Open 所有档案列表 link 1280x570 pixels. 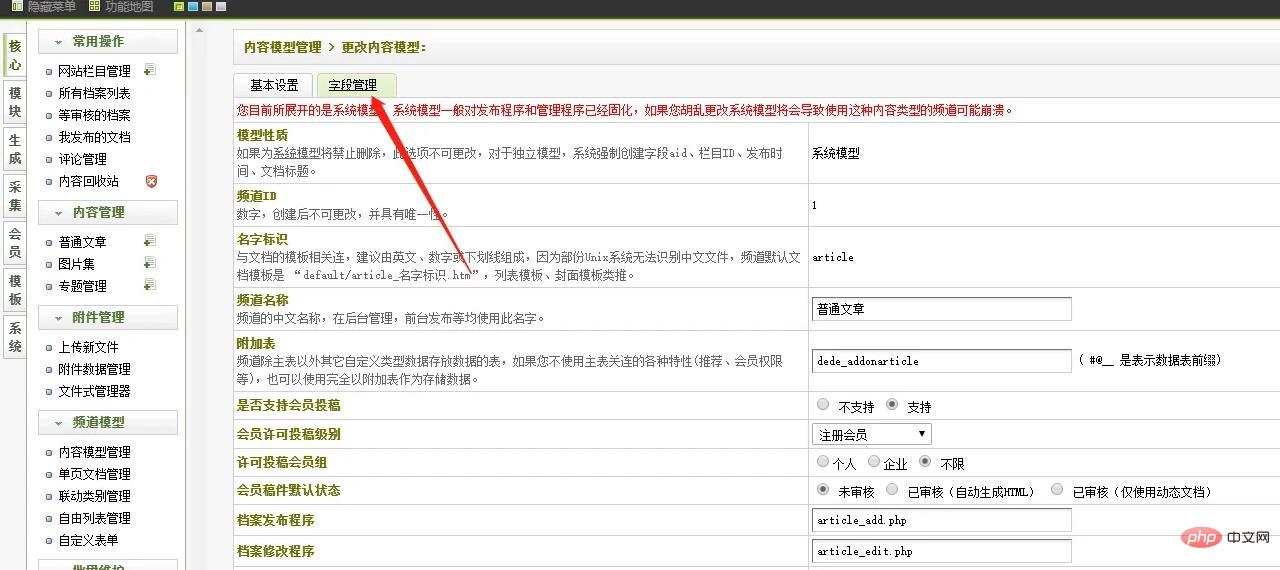(x=94, y=93)
